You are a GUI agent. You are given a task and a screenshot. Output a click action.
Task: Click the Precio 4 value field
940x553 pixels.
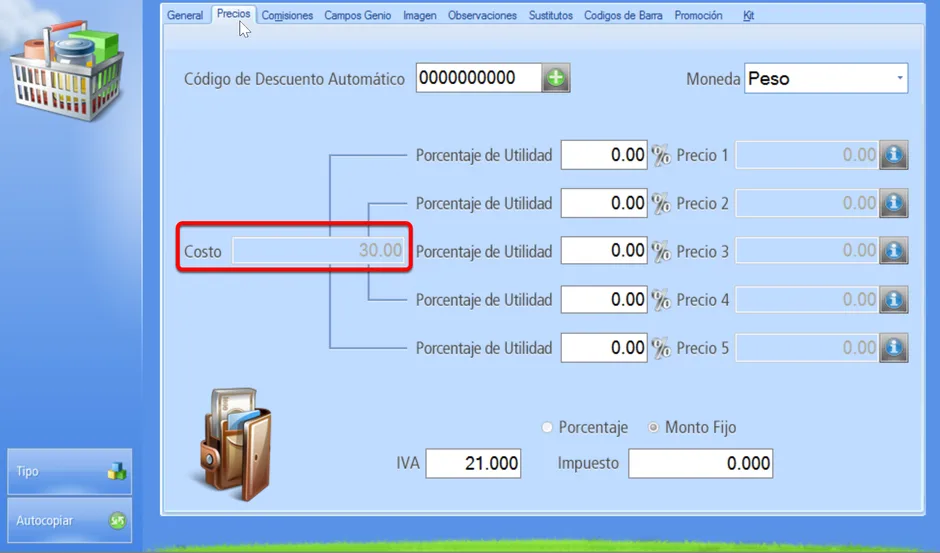point(807,299)
